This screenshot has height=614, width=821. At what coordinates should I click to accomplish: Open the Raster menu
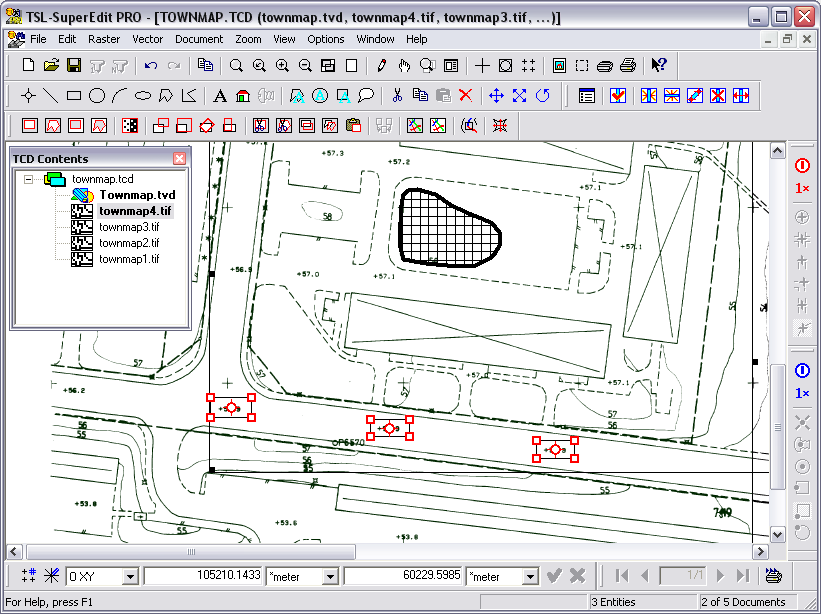(x=104, y=39)
